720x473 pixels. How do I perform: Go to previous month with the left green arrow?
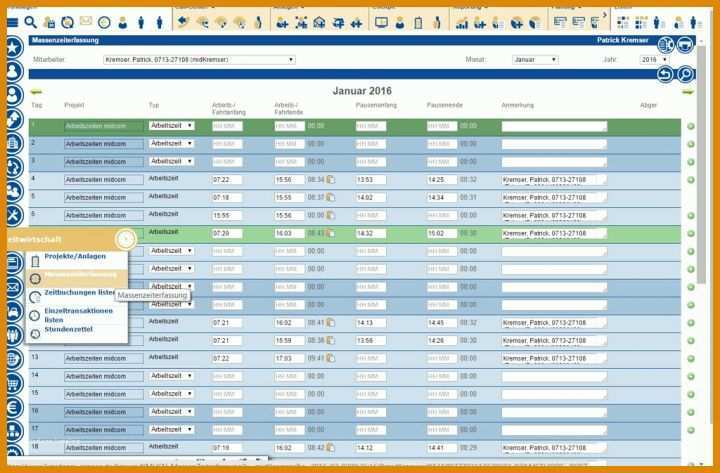[36, 92]
